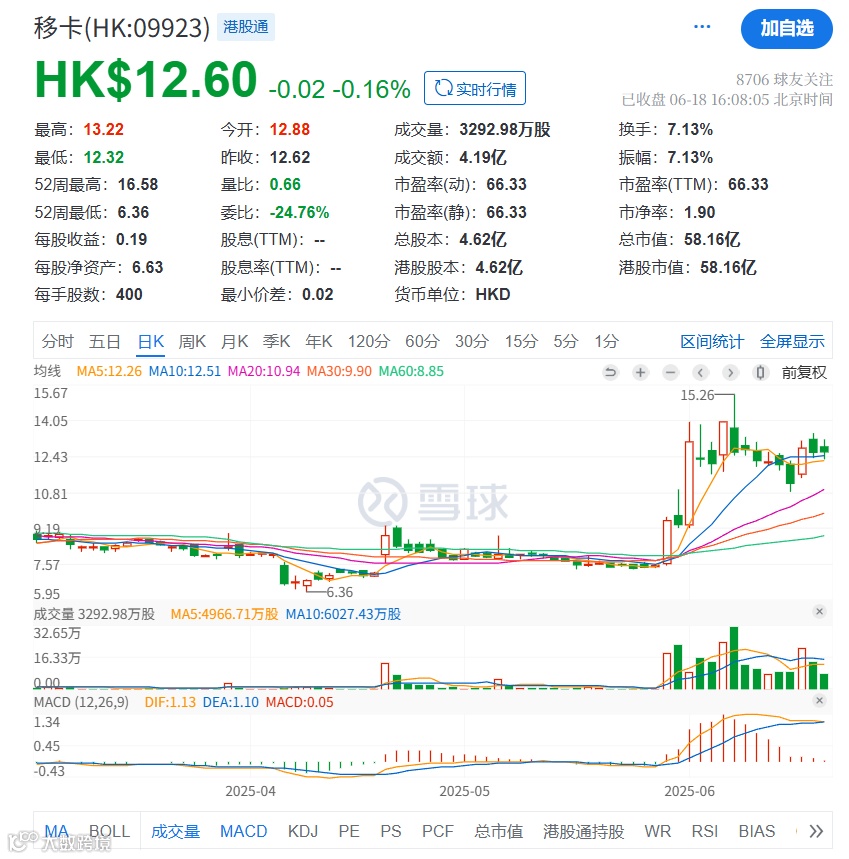
Task: Switch to the 分时 chart tab
Action: tap(58, 341)
